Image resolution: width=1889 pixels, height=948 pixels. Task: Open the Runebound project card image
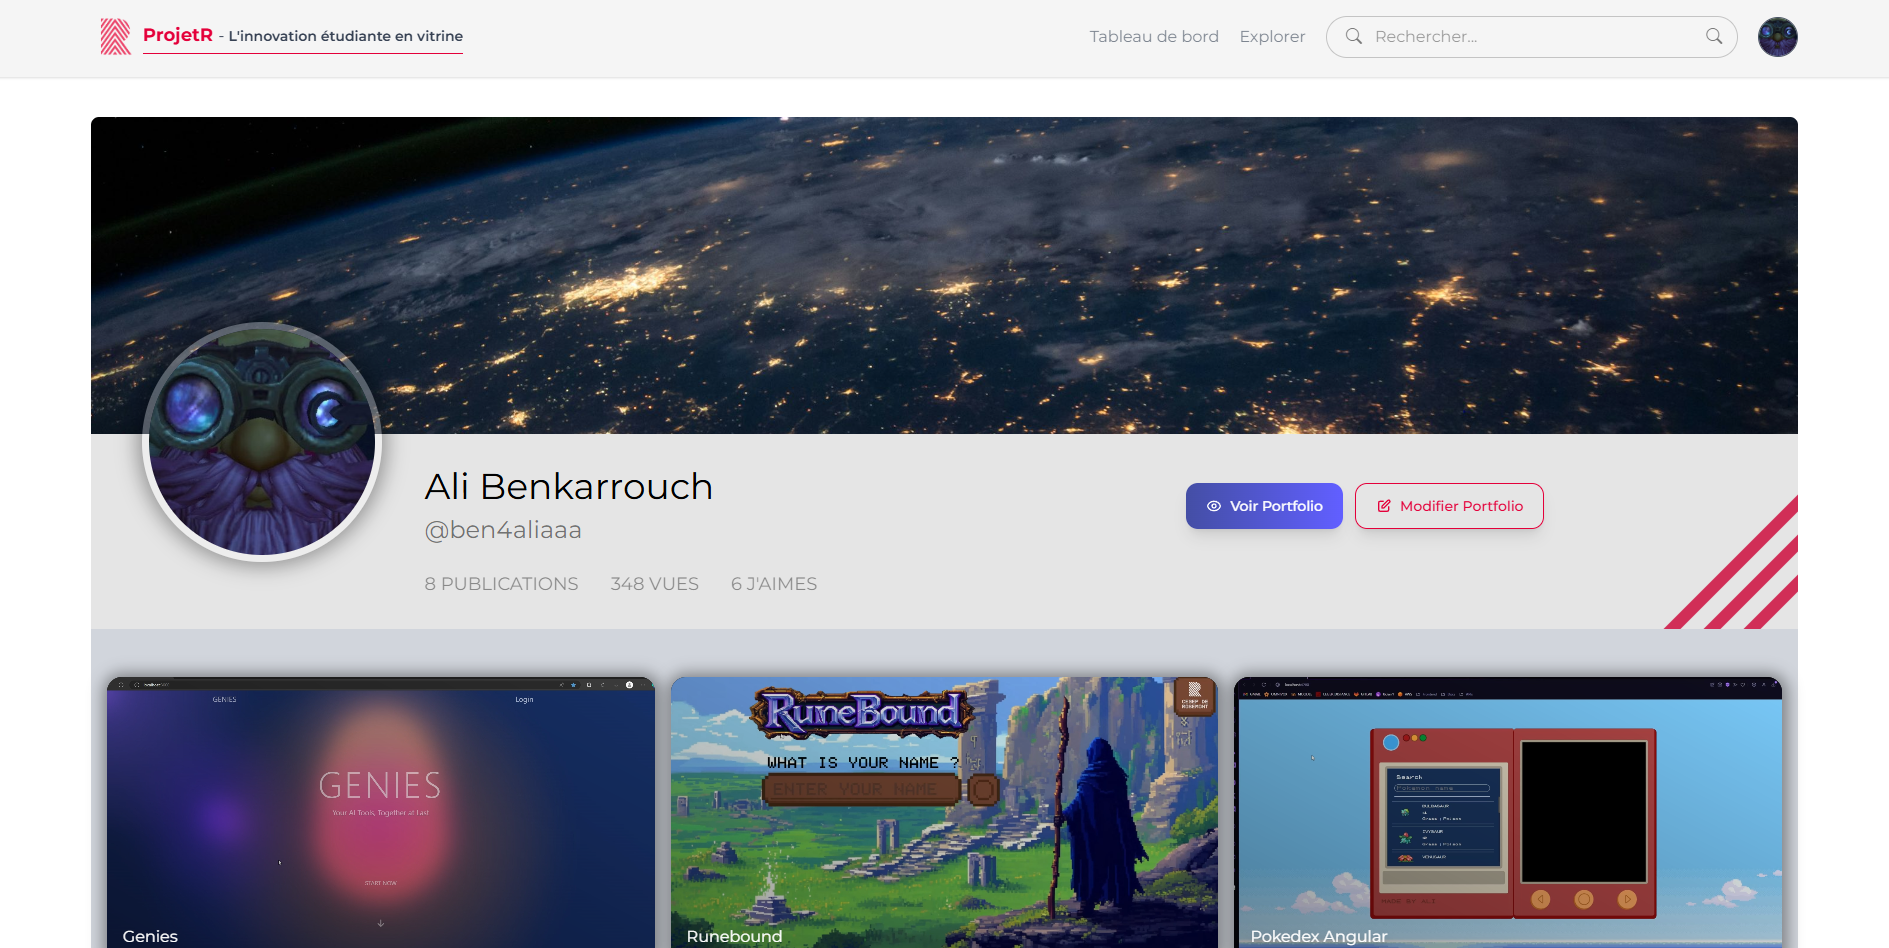pyautogui.click(x=944, y=810)
